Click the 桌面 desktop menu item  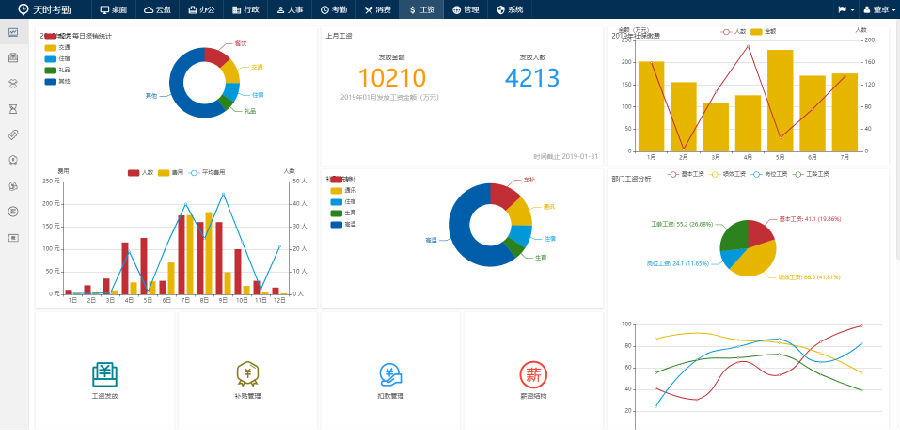pos(113,9)
